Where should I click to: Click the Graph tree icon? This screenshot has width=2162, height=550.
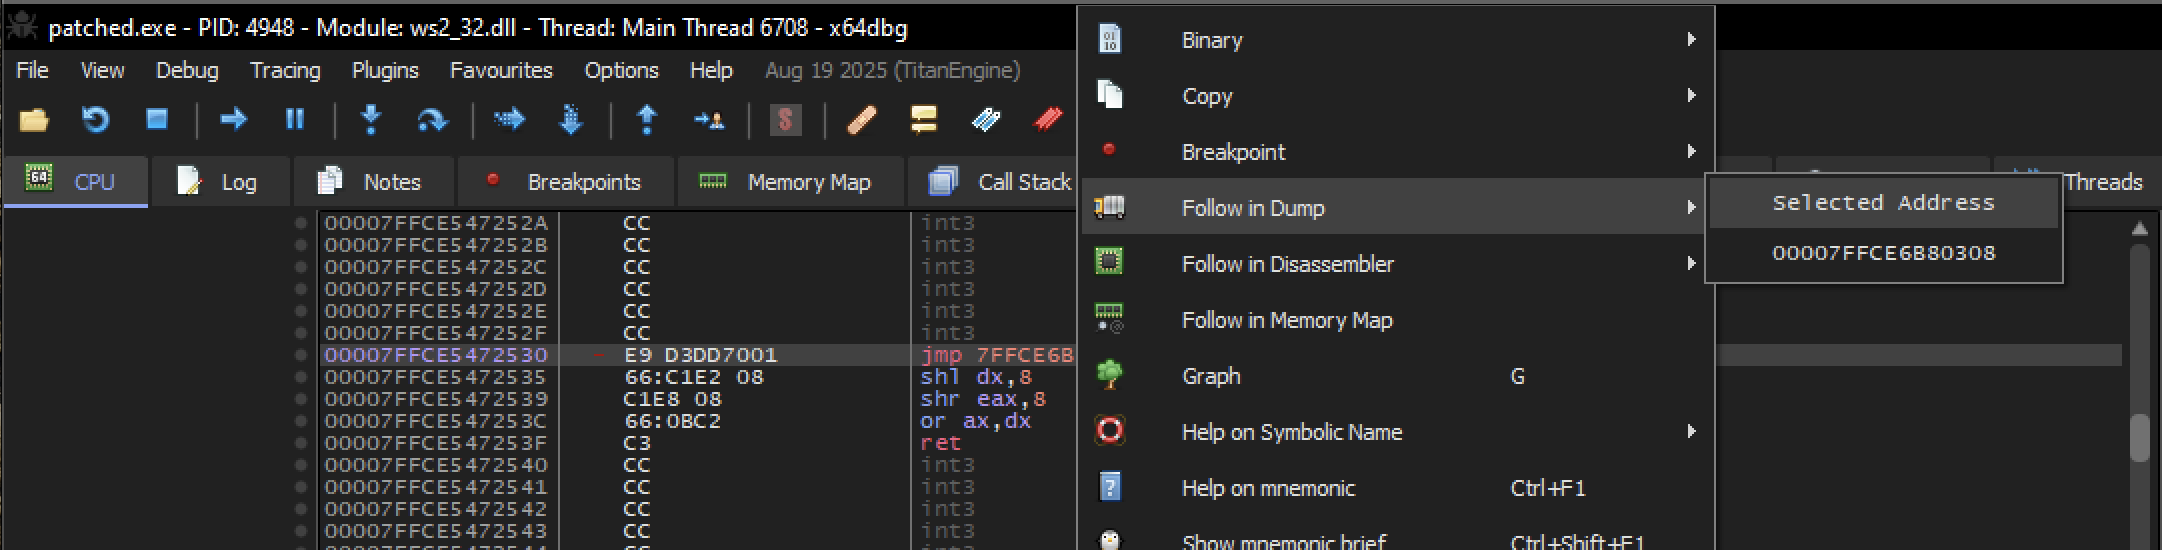click(x=1110, y=375)
